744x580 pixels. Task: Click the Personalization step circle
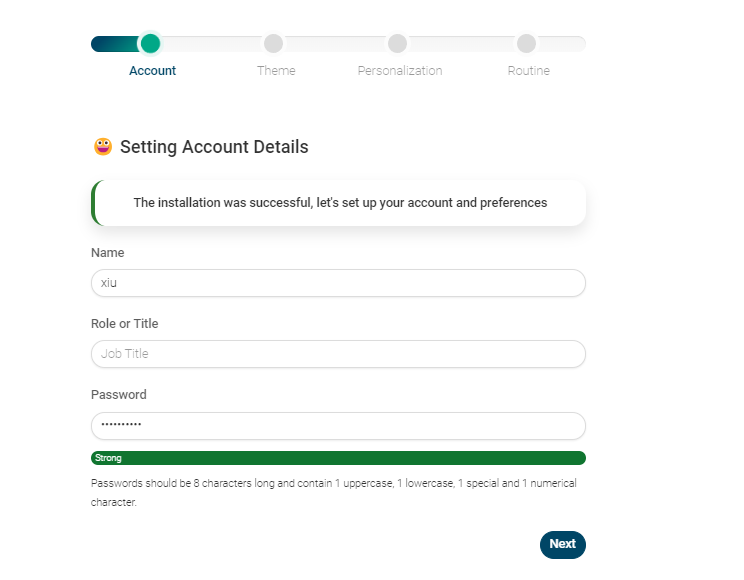point(397,43)
